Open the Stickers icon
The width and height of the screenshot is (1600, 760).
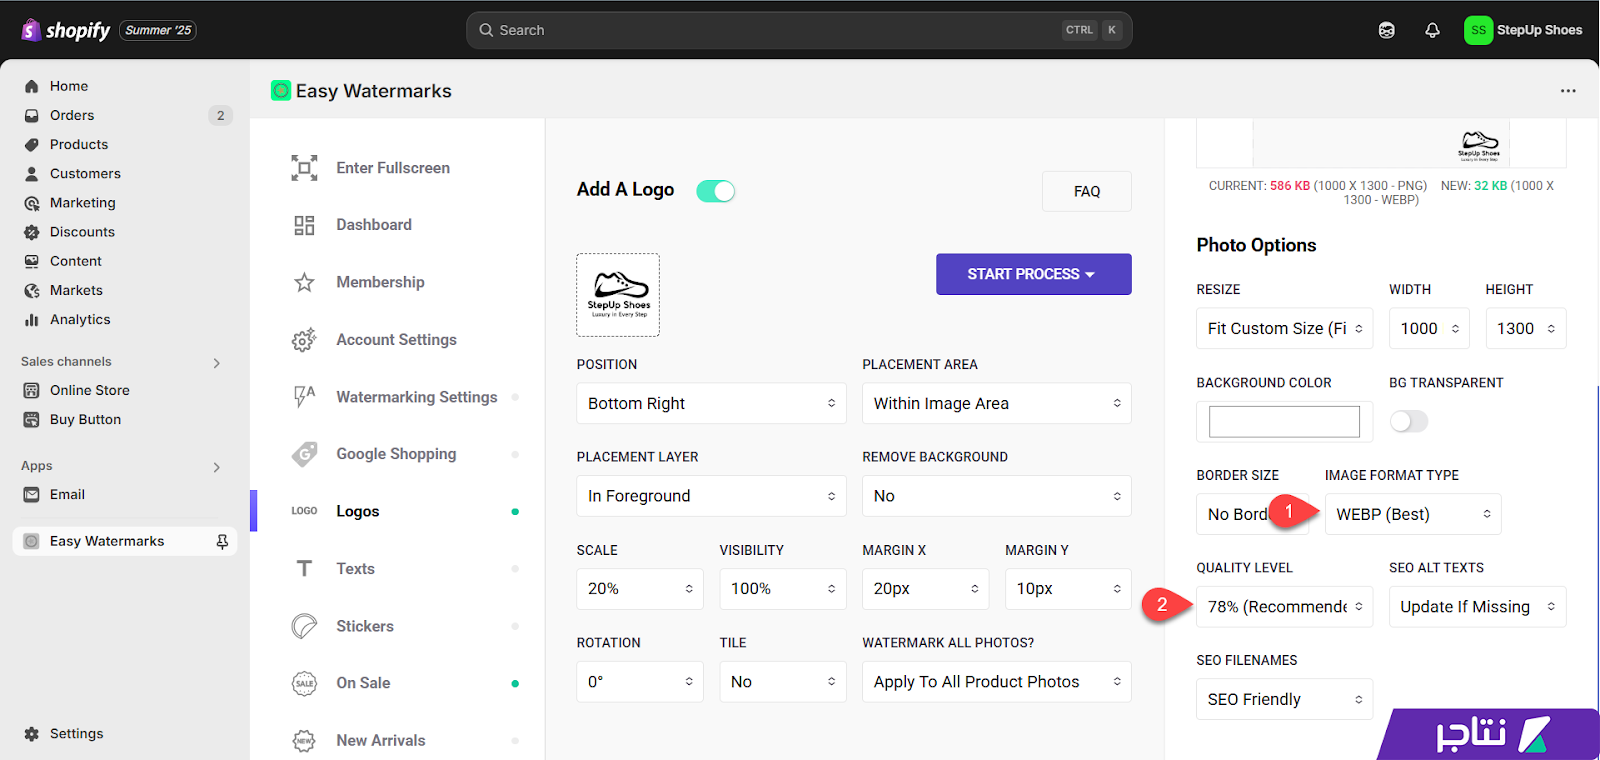tap(304, 626)
